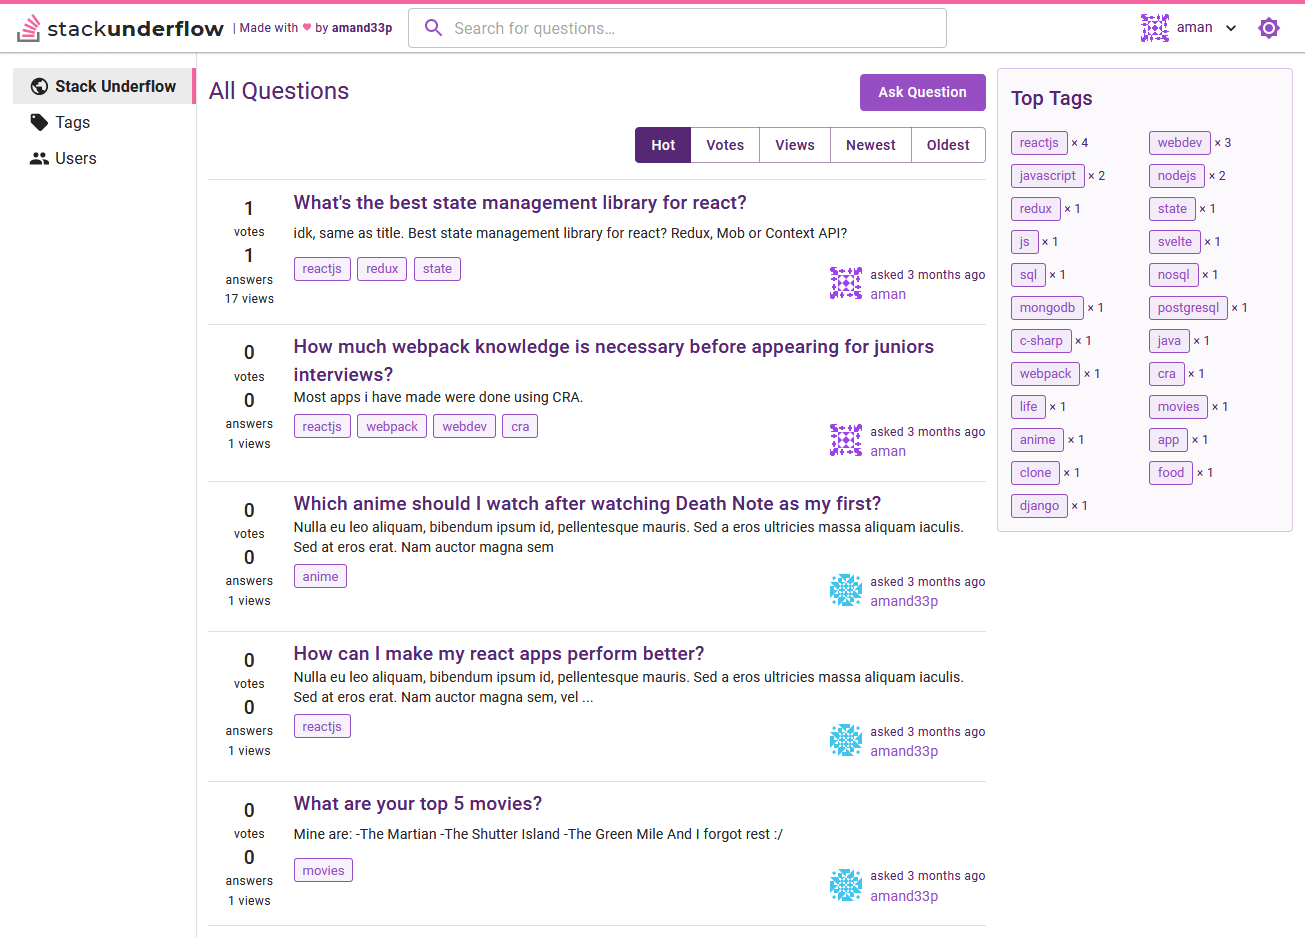Image resolution: width=1305 pixels, height=938 pixels.
Task: Click the search magnifier icon
Action: pos(433,28)
